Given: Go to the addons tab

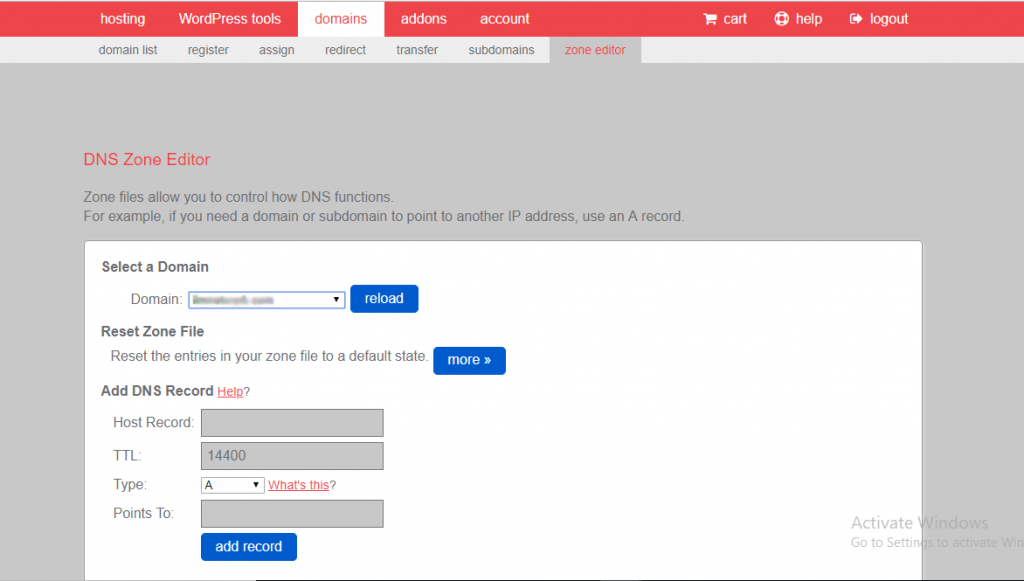Looking at the screenshot, I should pos(423,19).
